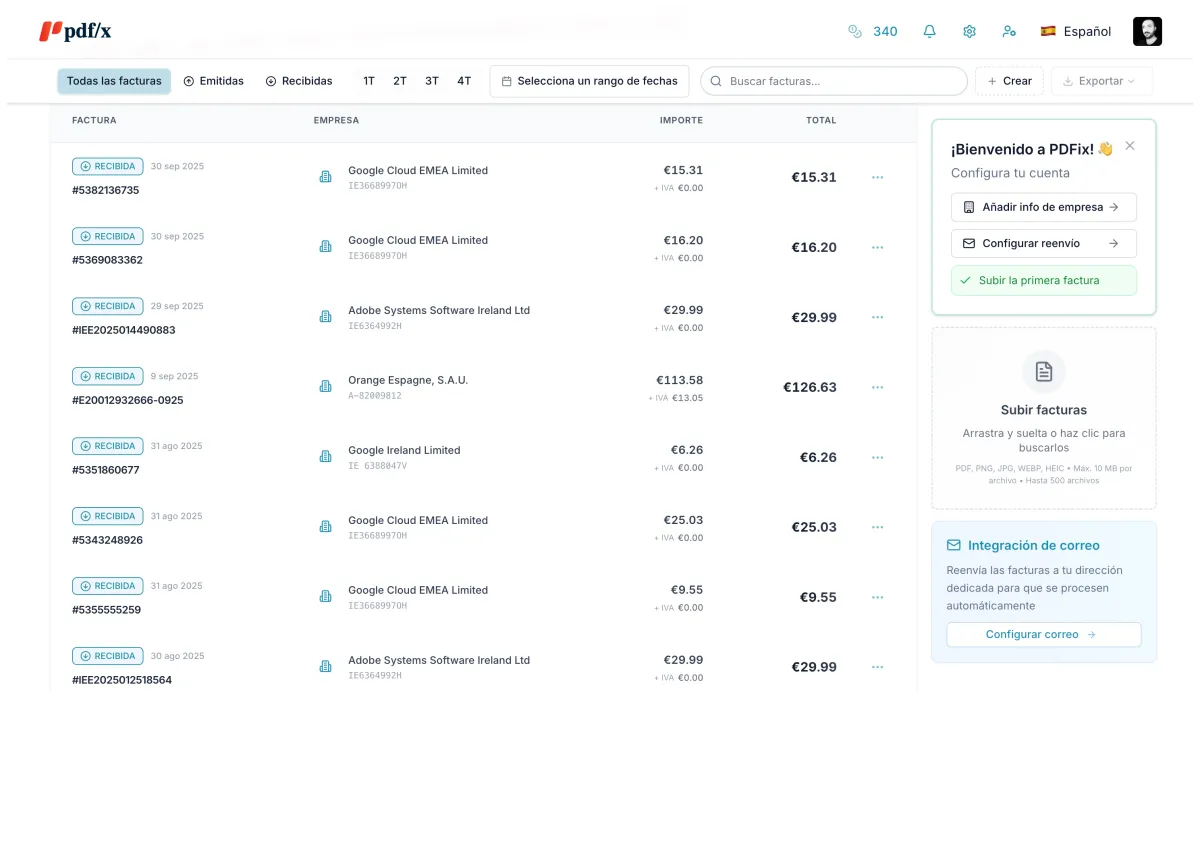
Task: Open the settings gear icon
Action: click(x=969, y=31)
